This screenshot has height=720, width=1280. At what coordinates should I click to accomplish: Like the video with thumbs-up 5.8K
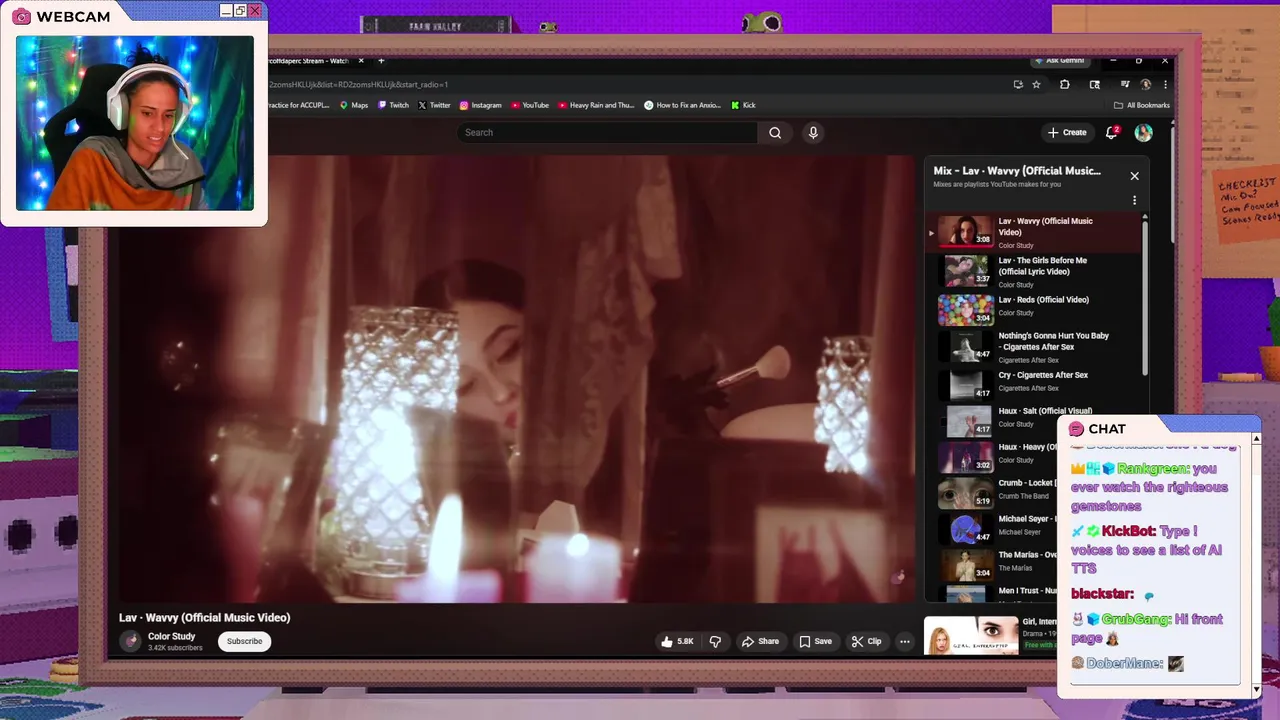click(x=677, y=641)
